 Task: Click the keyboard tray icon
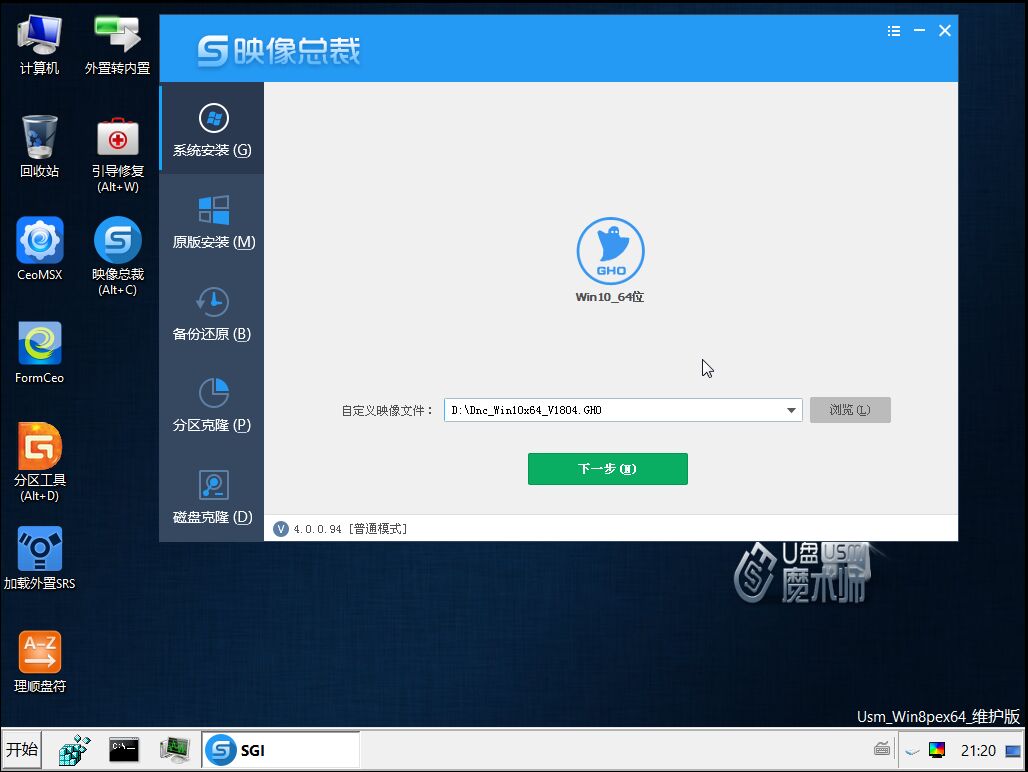882,749
